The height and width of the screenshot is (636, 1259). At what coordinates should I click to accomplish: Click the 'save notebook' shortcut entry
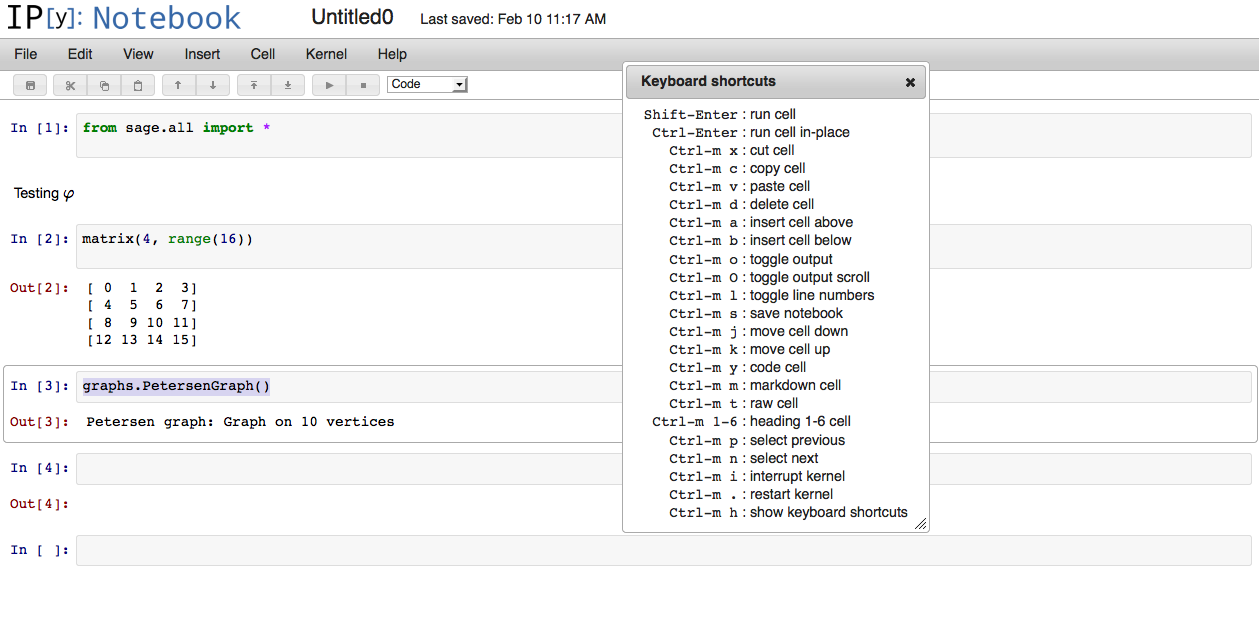(756, 313)
